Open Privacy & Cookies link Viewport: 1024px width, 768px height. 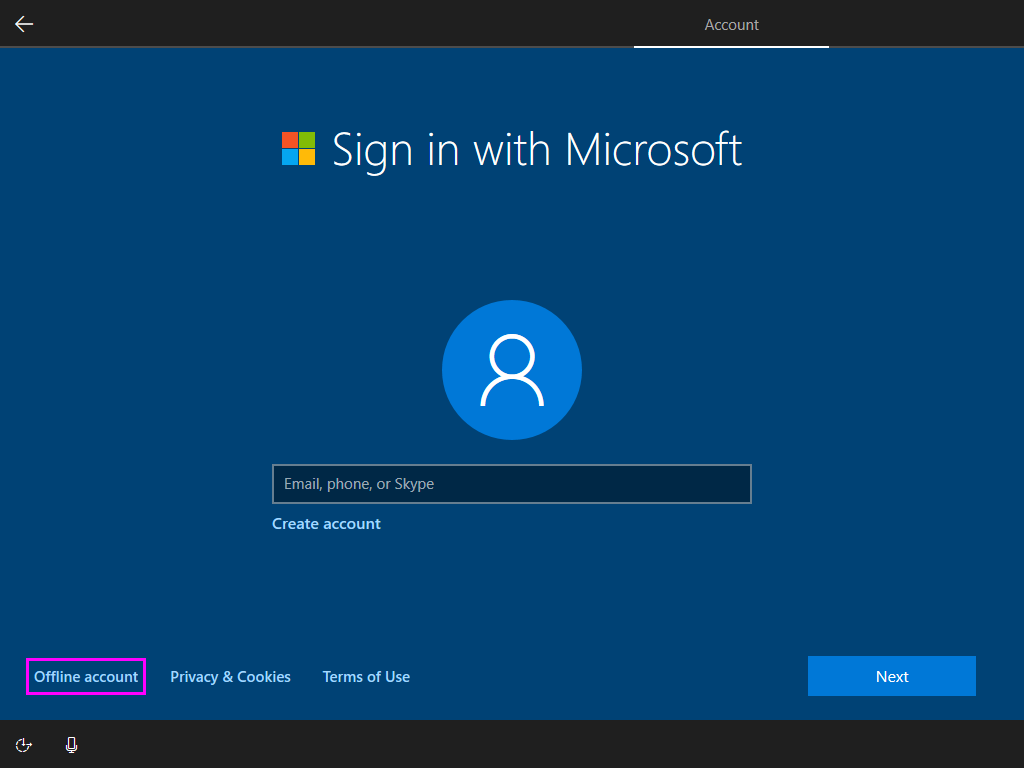pyautogui.click(x=231, y=677)
